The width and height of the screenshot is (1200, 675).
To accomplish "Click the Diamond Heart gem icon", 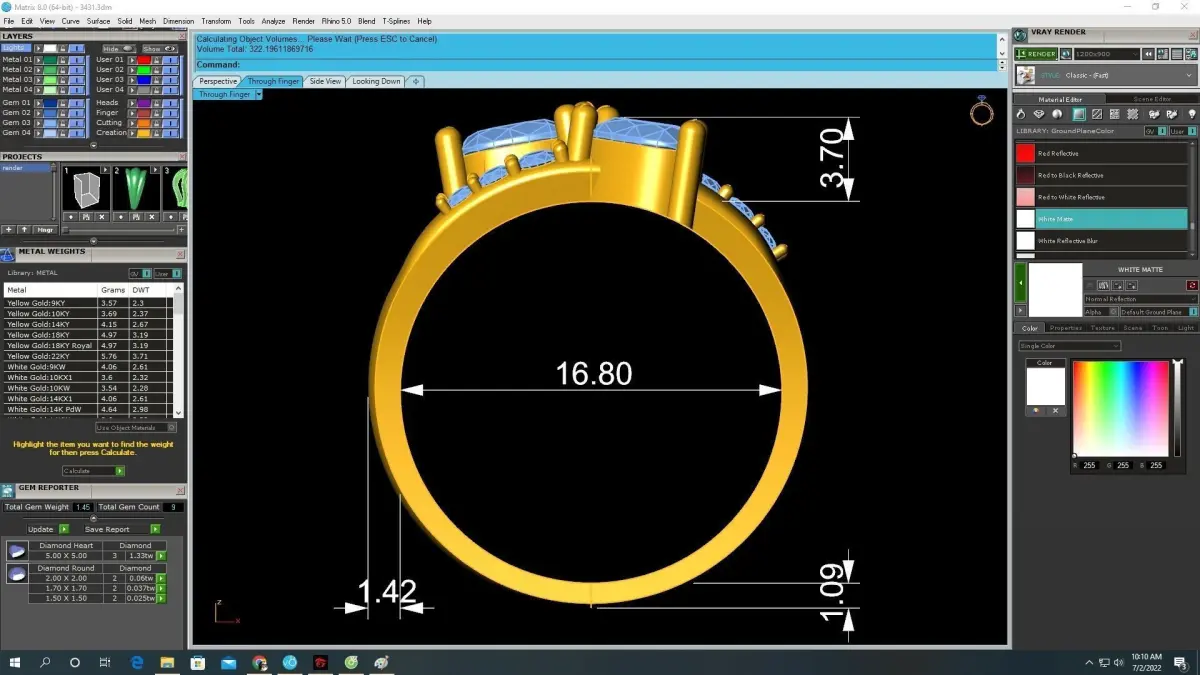I will pyautogui.click(x=17, y=551).
